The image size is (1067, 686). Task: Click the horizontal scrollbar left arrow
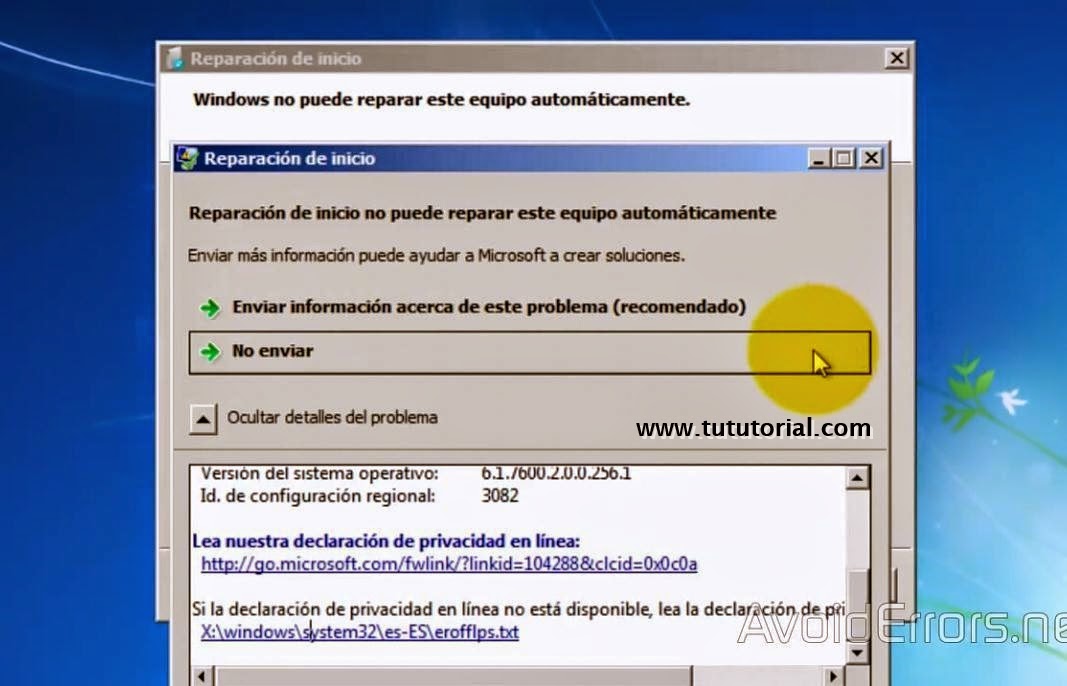pyautogui.click(x=201, y=676)
